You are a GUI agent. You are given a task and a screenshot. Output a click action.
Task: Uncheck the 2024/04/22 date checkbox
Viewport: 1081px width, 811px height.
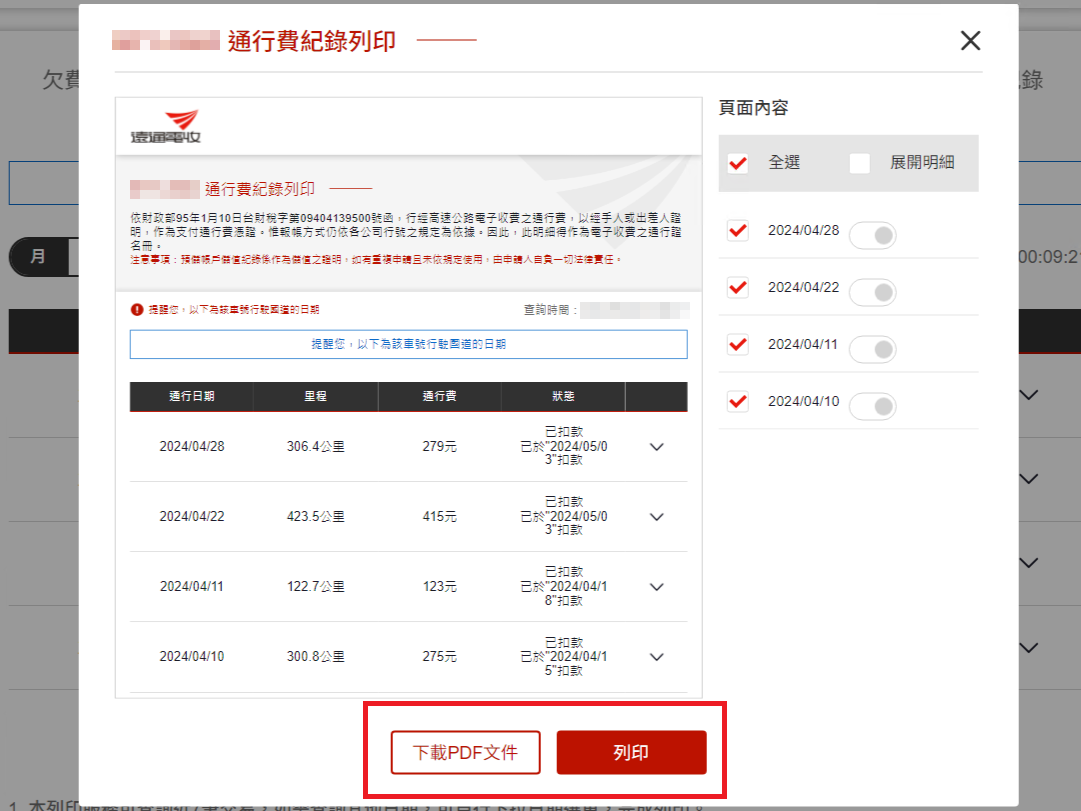[738, 288]
